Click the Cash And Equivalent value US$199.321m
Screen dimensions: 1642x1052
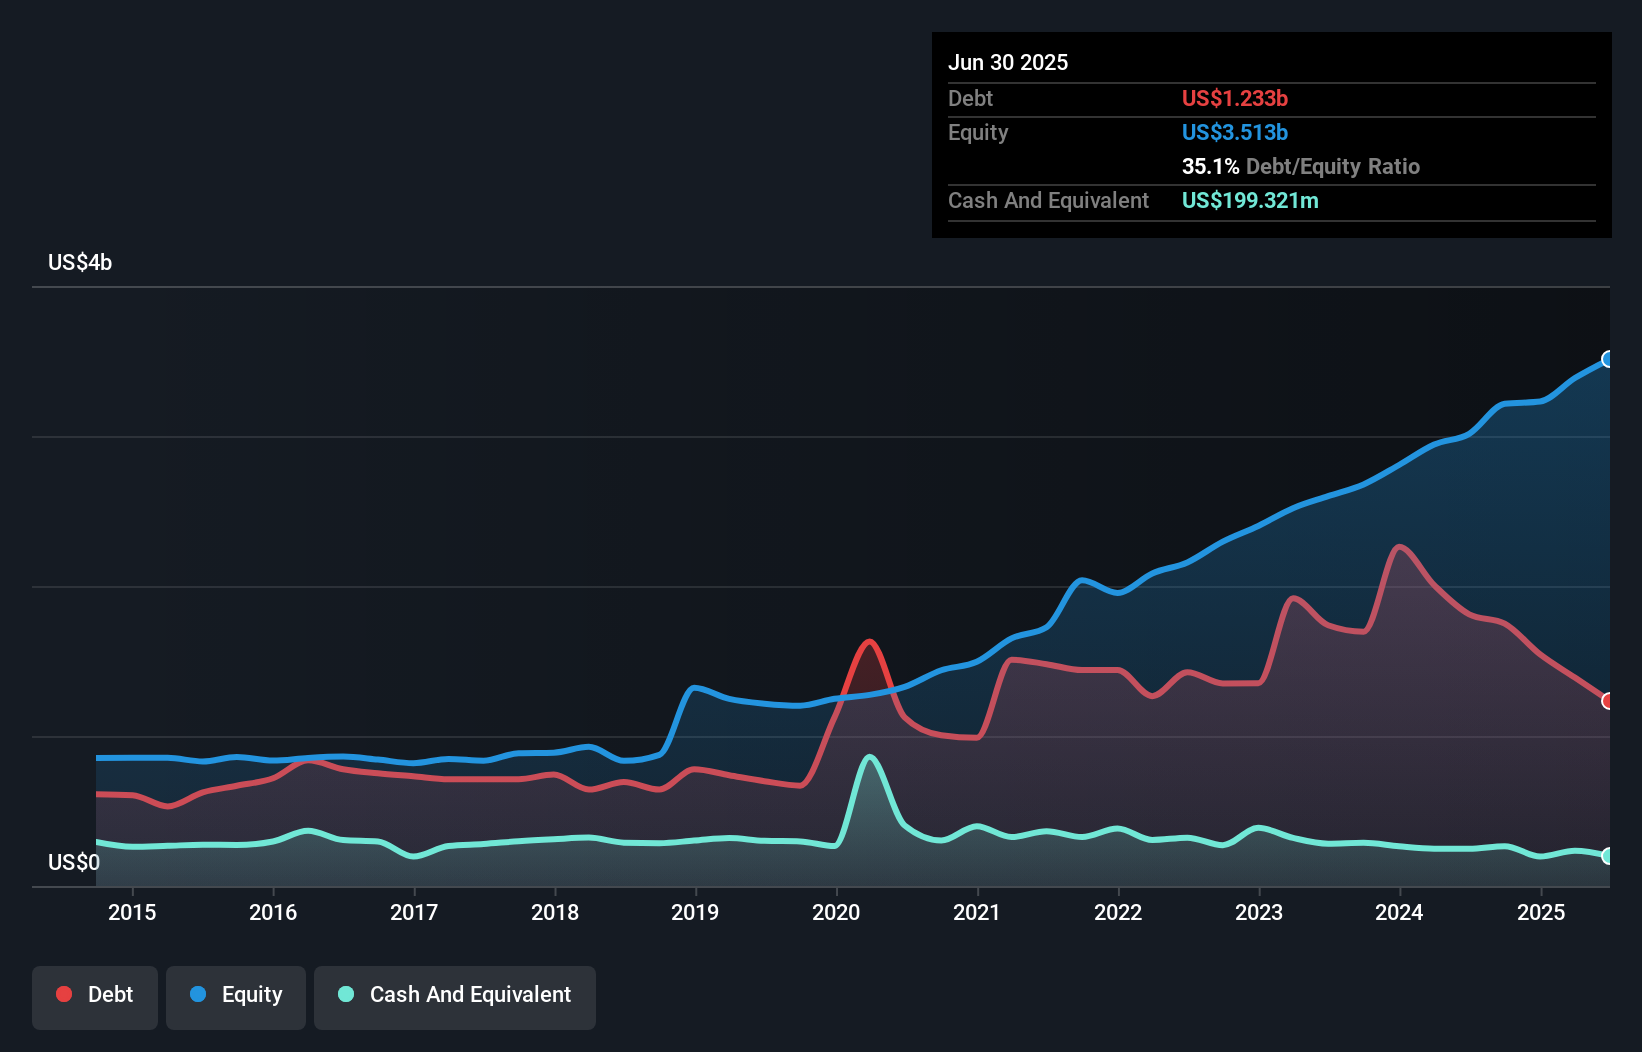(1250, 200)
